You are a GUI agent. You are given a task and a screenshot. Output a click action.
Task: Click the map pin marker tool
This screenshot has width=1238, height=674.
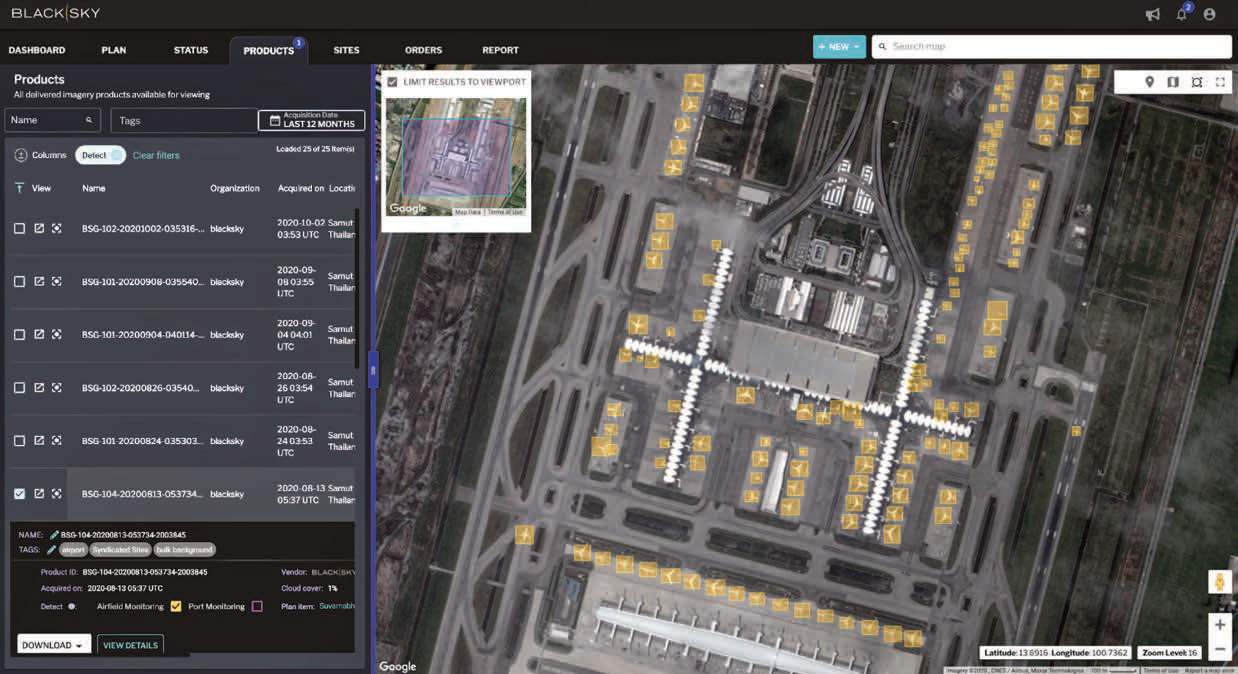(1149, 82)
